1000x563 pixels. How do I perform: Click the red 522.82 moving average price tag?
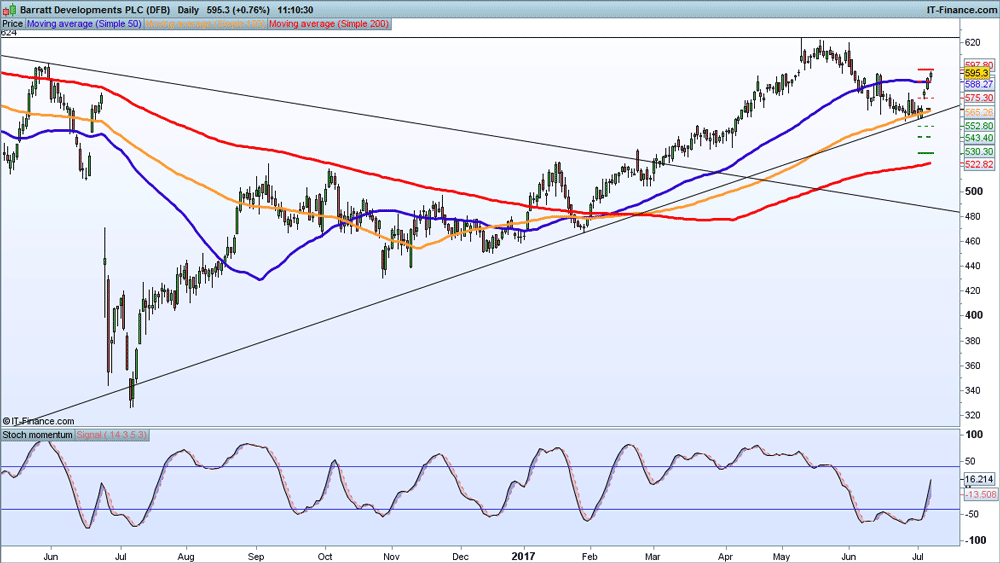978,165
